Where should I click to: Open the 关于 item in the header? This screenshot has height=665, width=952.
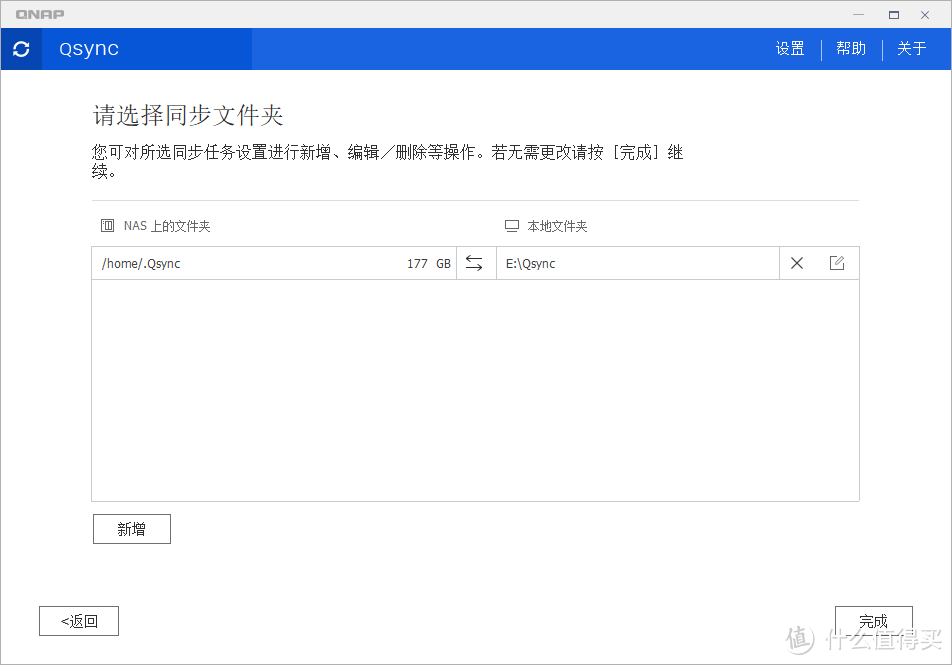pyautogui.click(x=911, y=48)
